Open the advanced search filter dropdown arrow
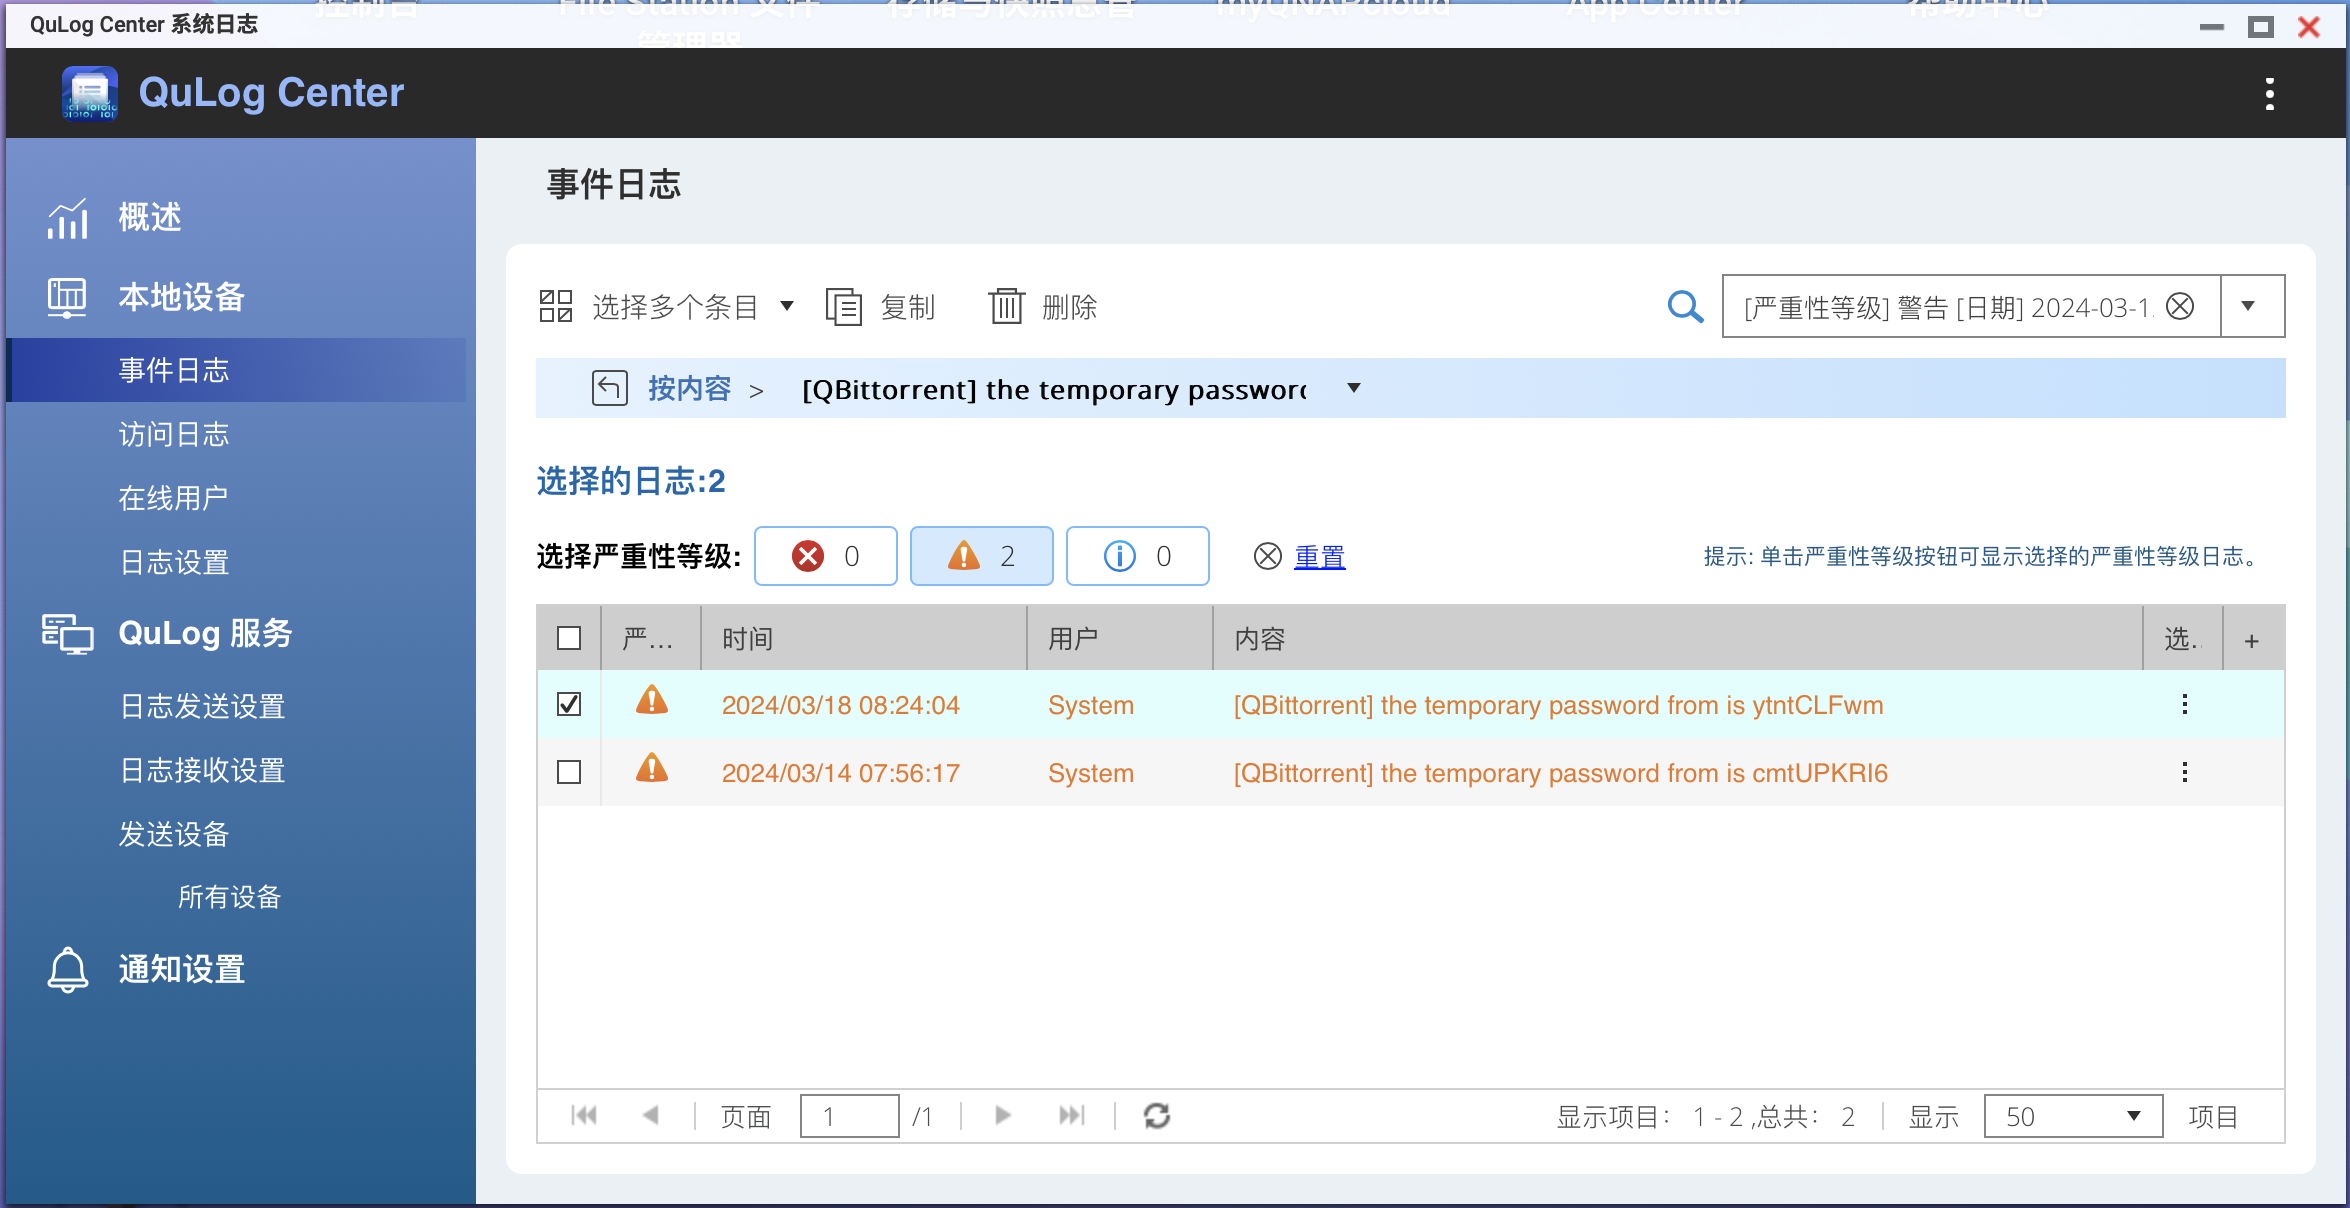The height and width of the screenshot is (1208, 2350). (x=2250, y=306)
